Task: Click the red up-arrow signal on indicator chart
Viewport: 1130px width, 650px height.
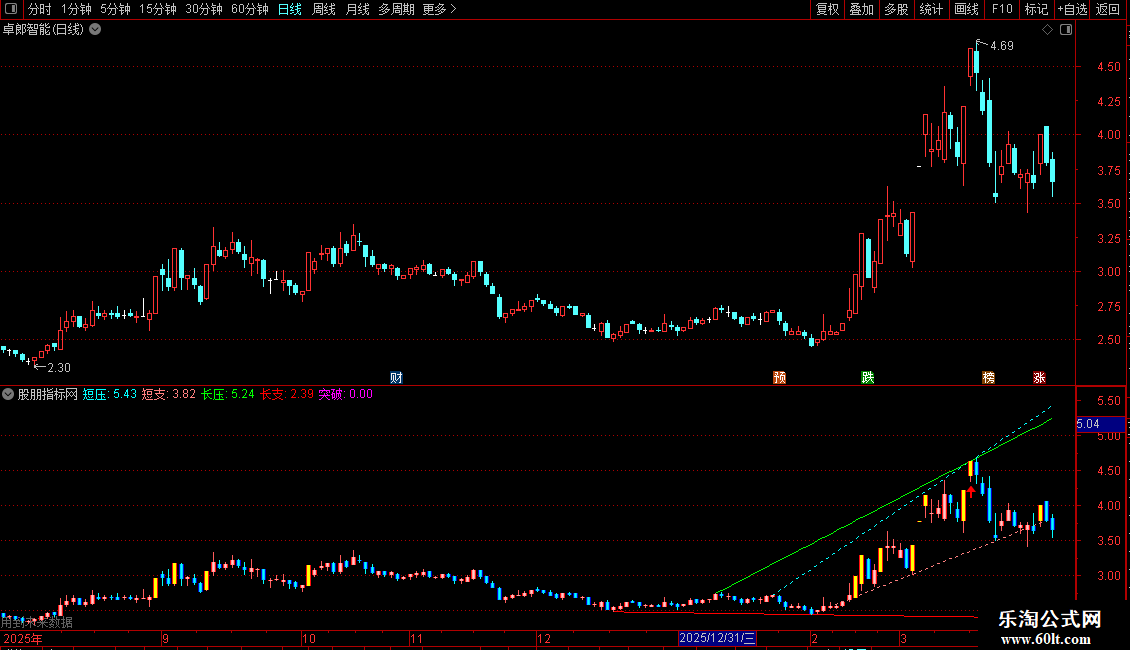Action: [x=971, y=491]
